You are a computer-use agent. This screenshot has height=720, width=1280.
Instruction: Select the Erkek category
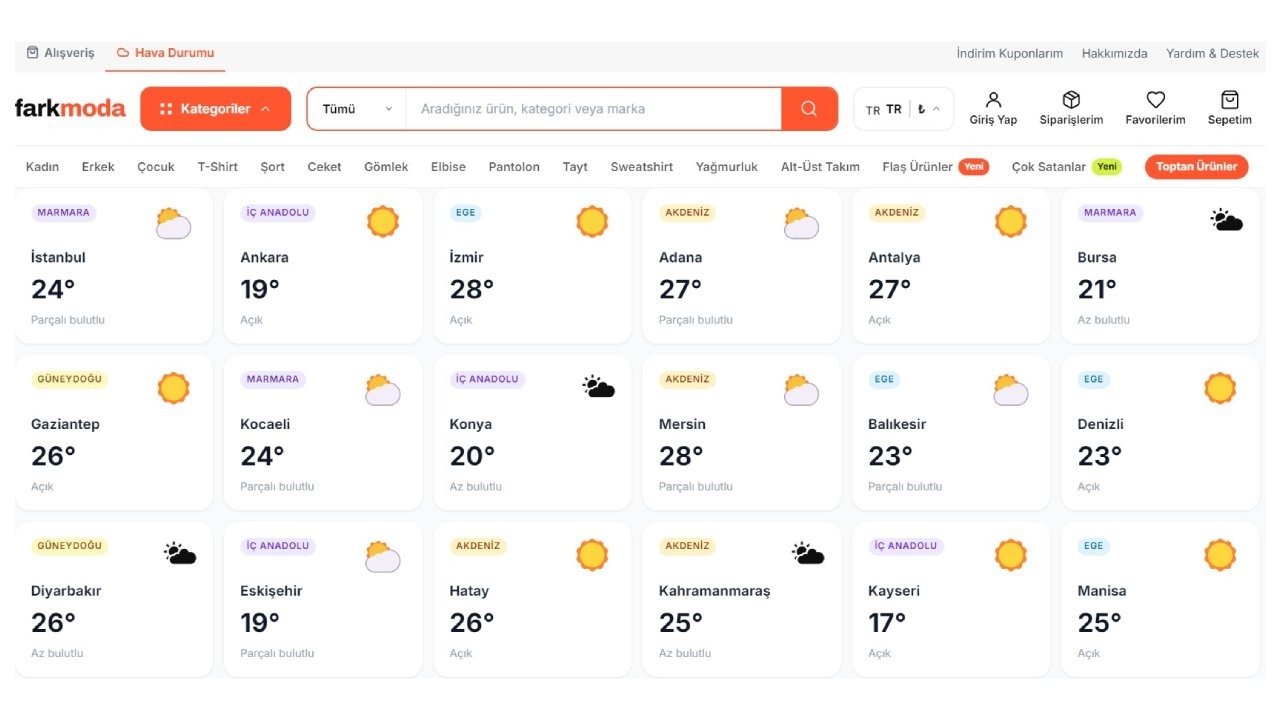point(98,167)
